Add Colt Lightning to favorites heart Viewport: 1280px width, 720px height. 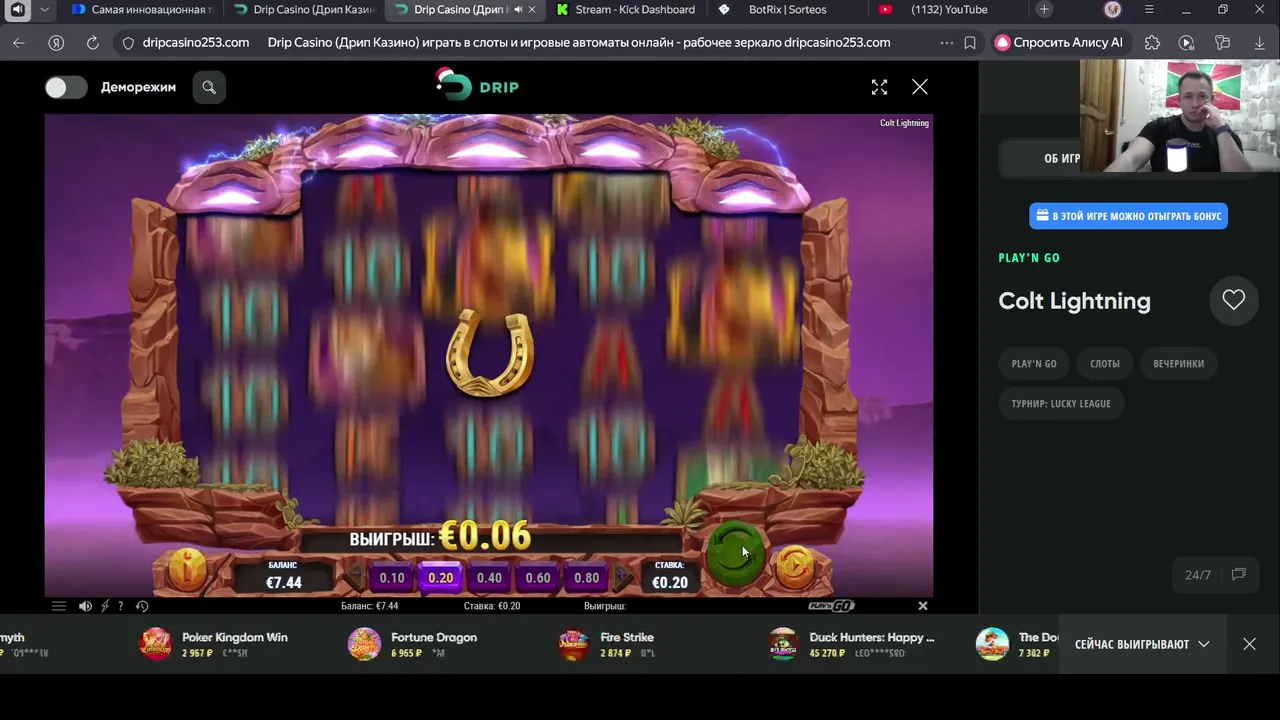(x=1233, y=300)
